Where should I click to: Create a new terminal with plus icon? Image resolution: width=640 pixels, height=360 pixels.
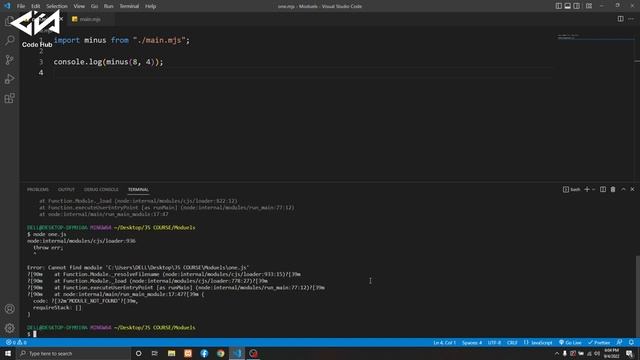point(587,189)
